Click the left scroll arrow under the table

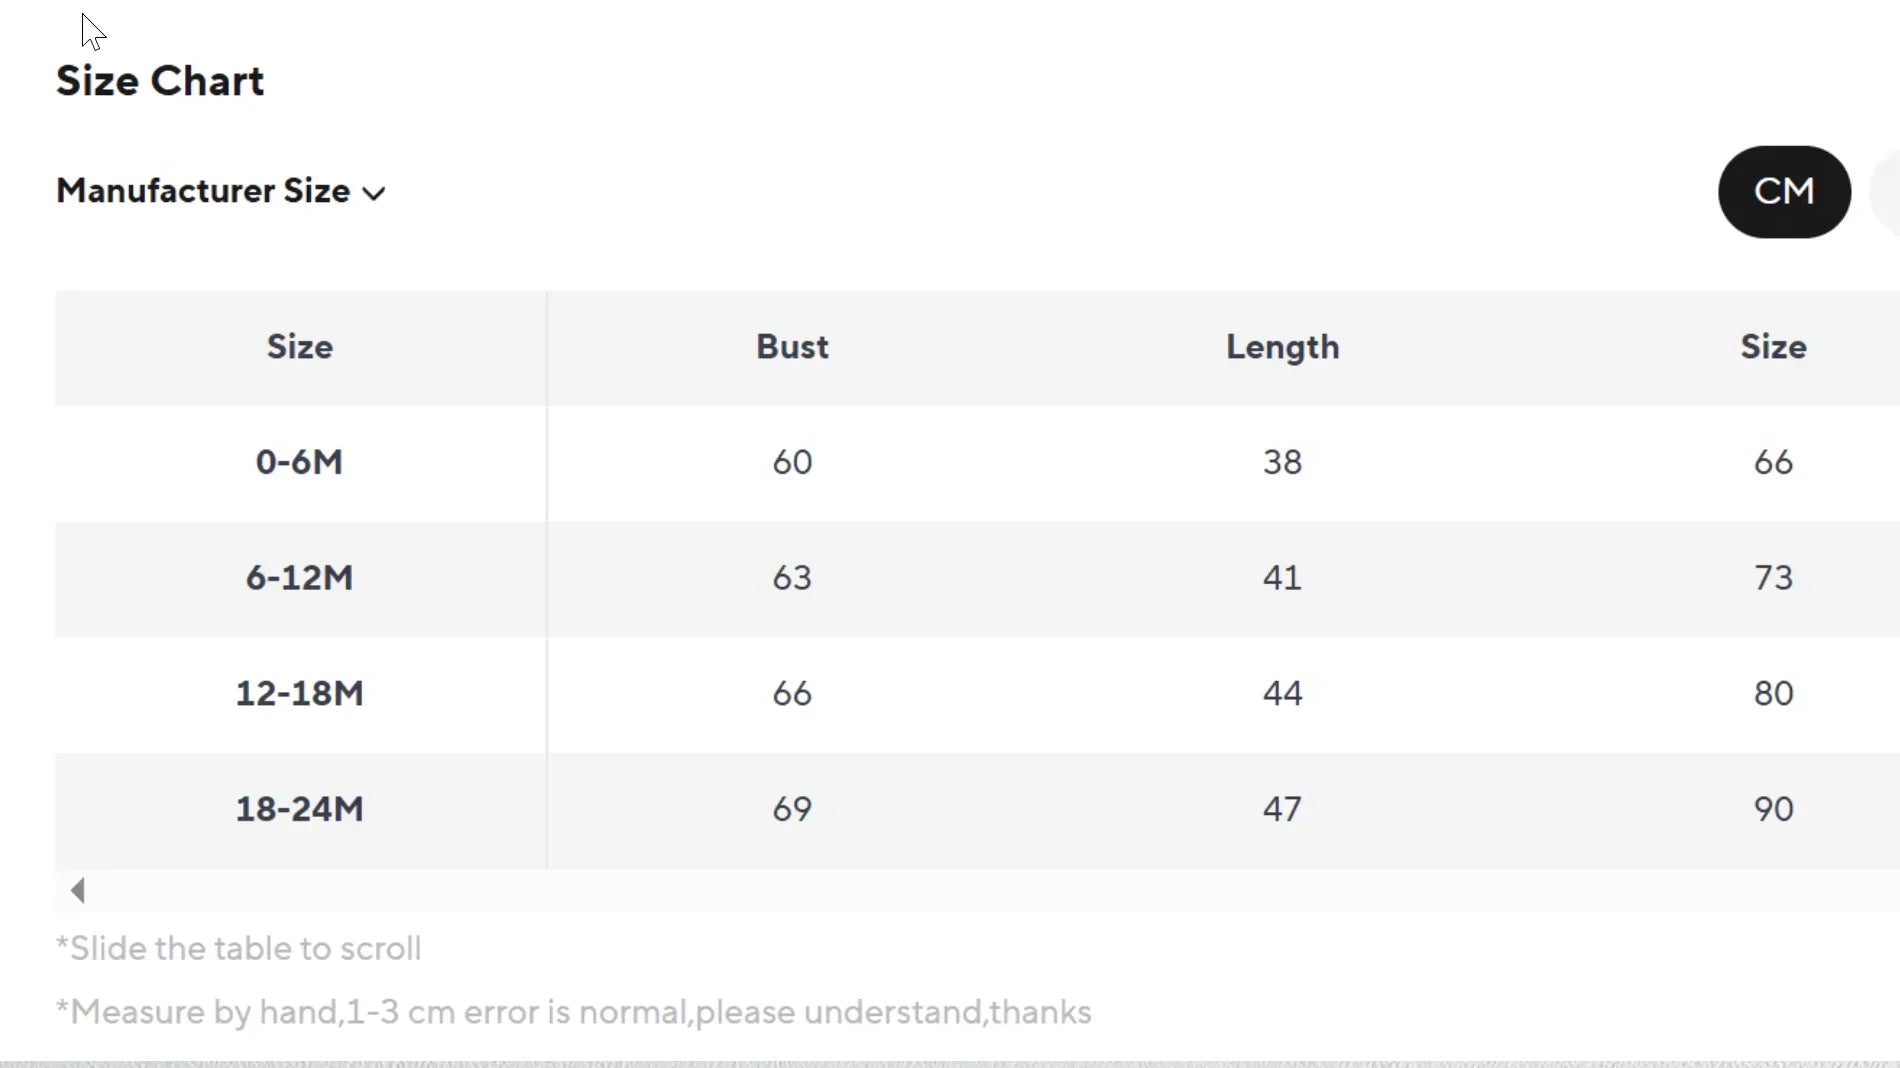coord(78,890)
